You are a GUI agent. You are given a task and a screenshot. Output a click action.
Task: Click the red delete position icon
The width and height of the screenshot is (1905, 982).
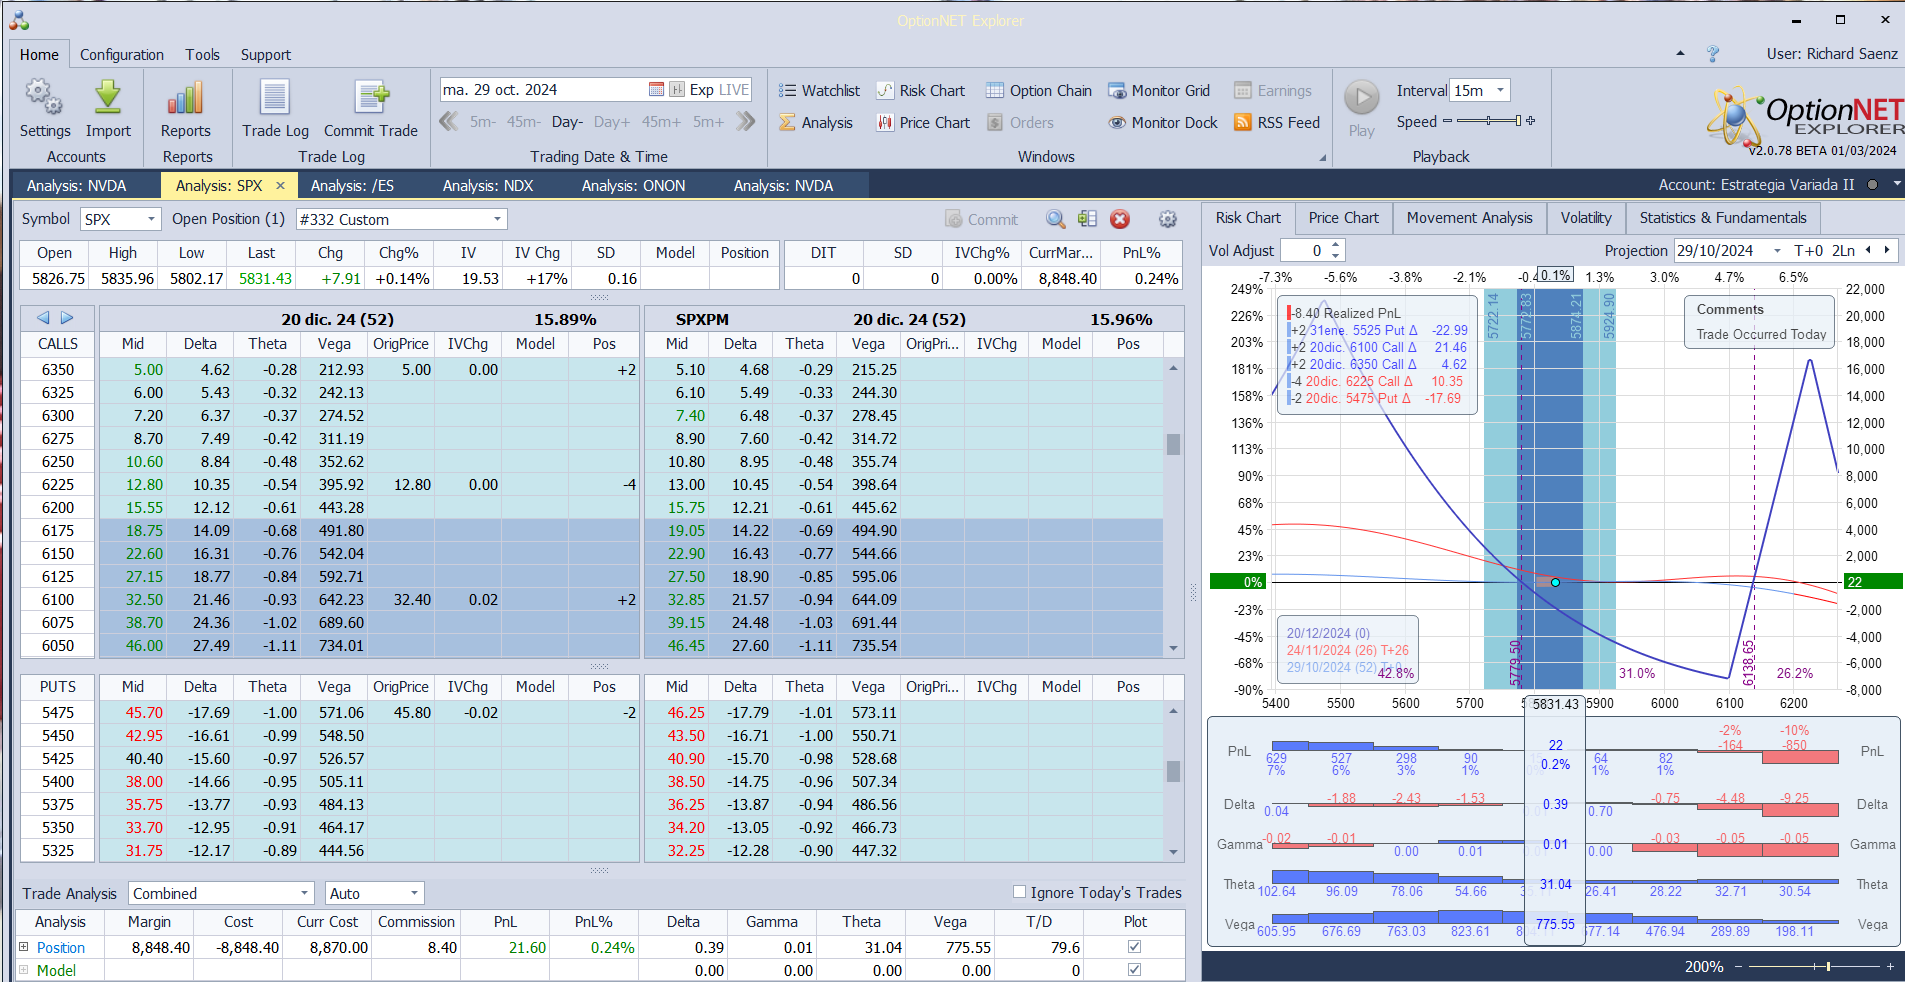1120,219
